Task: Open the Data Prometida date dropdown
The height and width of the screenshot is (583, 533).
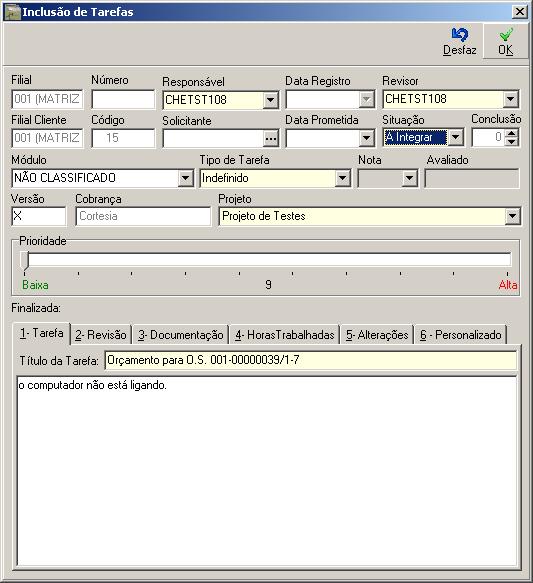Action: coord(366,138)
